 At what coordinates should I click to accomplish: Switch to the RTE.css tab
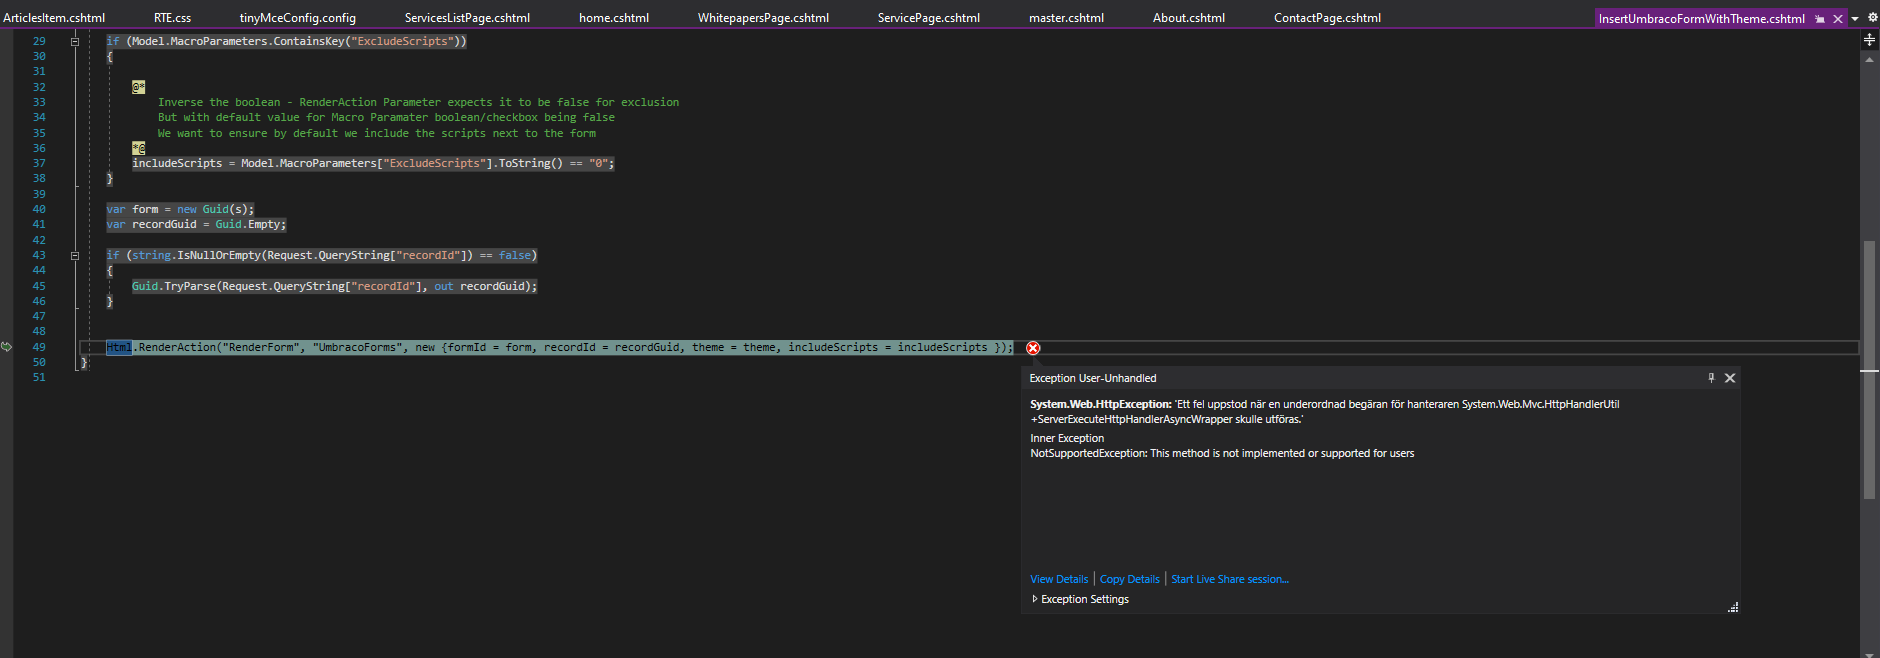pos(172,18)
